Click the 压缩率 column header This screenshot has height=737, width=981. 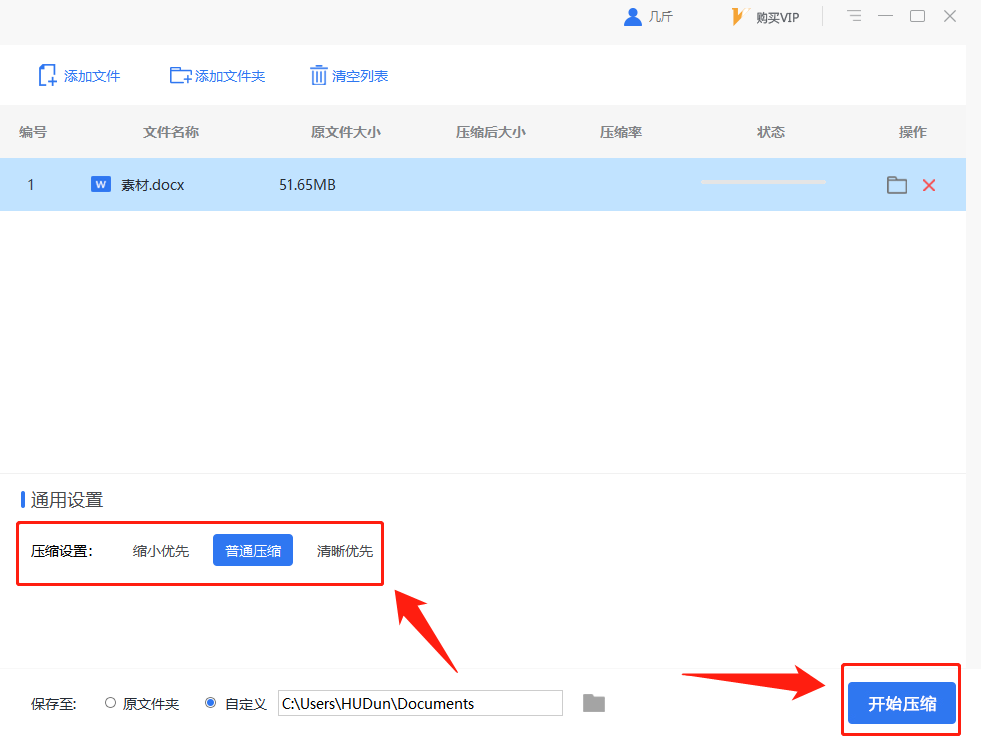point(621,132)
